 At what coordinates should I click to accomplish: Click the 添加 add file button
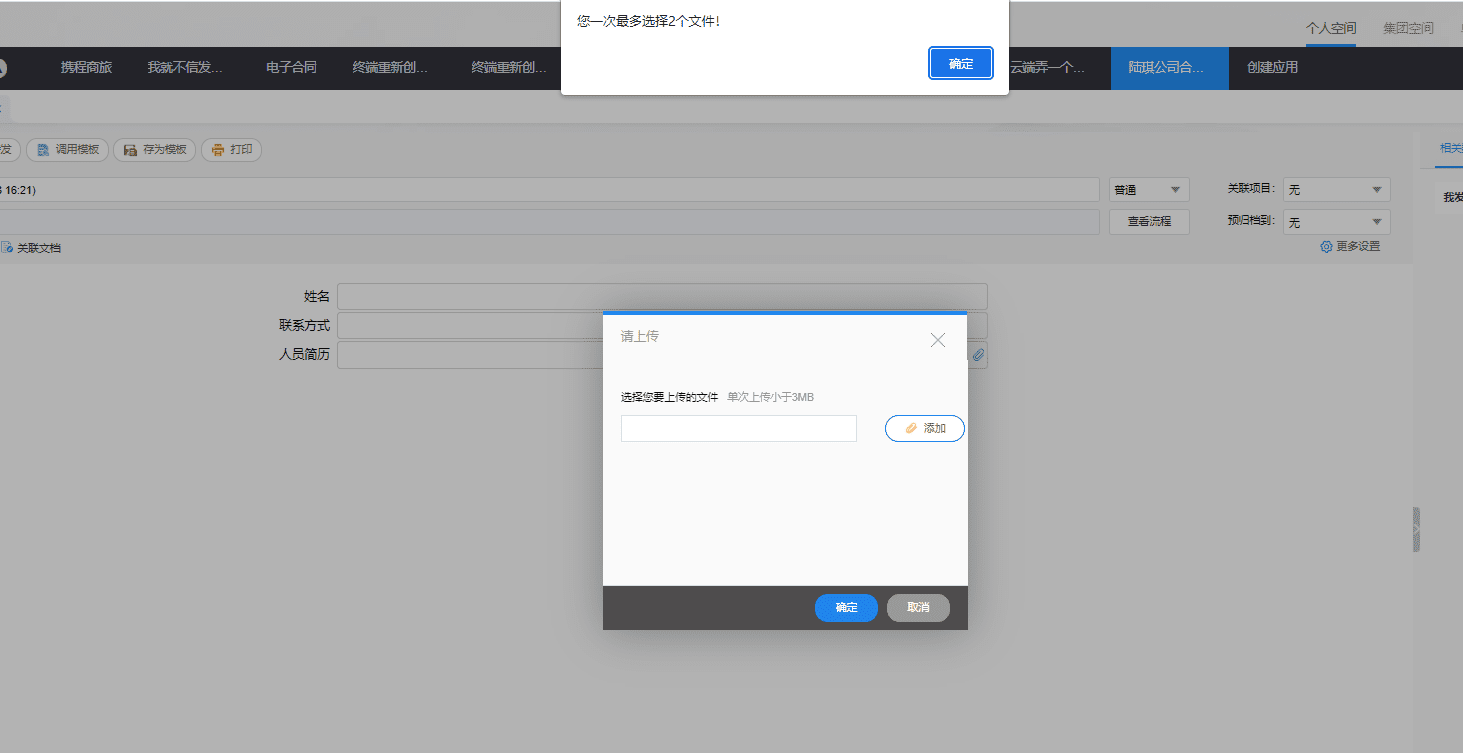[x=925, y=428]
